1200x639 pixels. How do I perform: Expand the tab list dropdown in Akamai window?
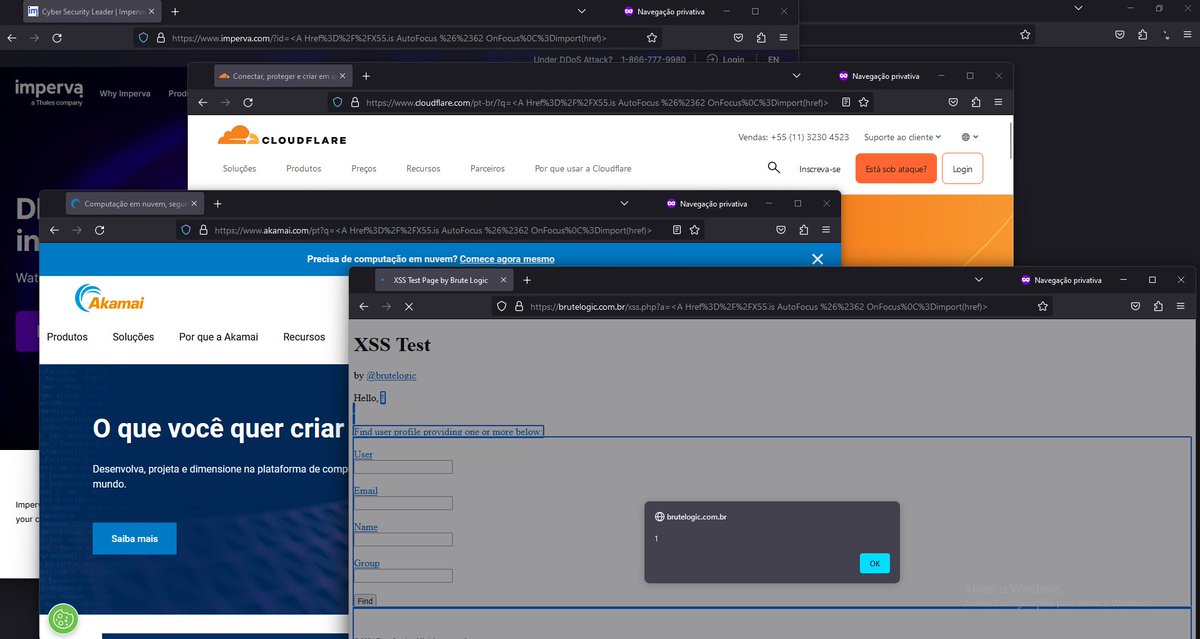coord(624,203)
